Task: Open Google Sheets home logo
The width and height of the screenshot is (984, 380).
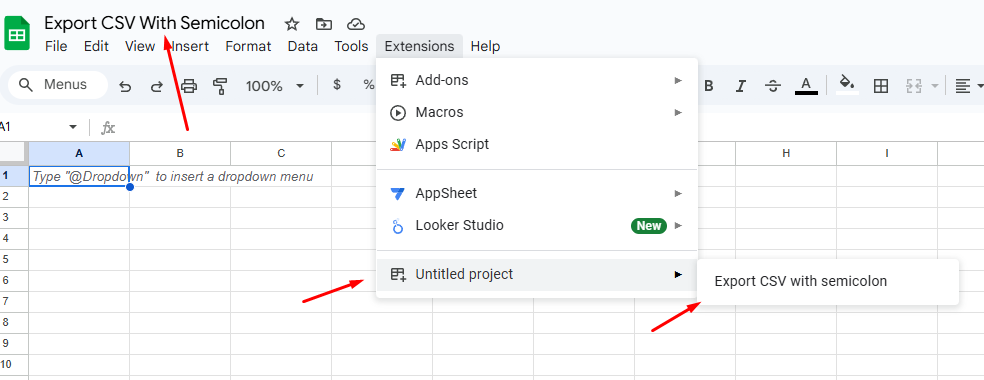Action: (17, 33)
